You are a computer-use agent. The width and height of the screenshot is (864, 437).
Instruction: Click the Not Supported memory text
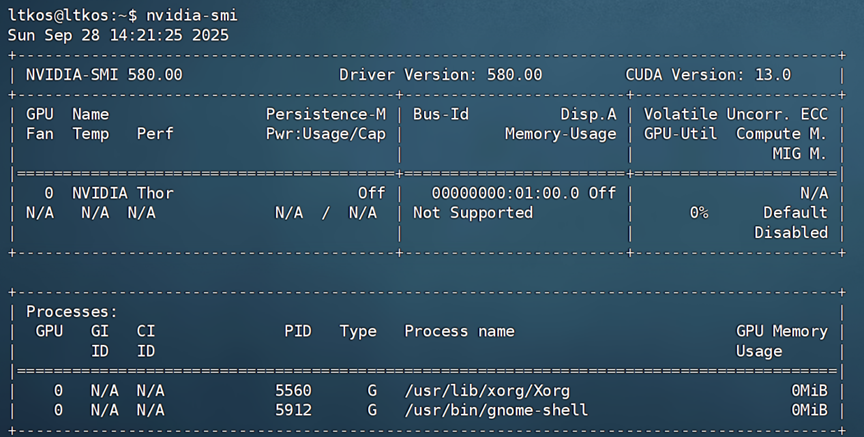pos(473,212)
